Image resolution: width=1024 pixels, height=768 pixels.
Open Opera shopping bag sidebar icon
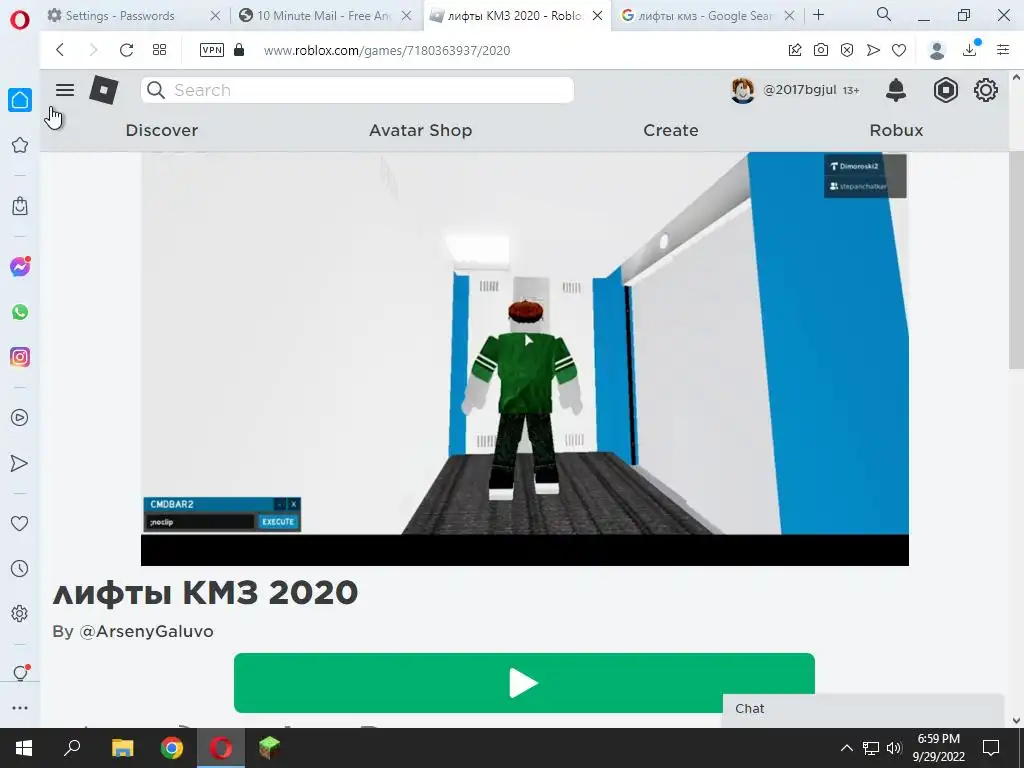20,206
